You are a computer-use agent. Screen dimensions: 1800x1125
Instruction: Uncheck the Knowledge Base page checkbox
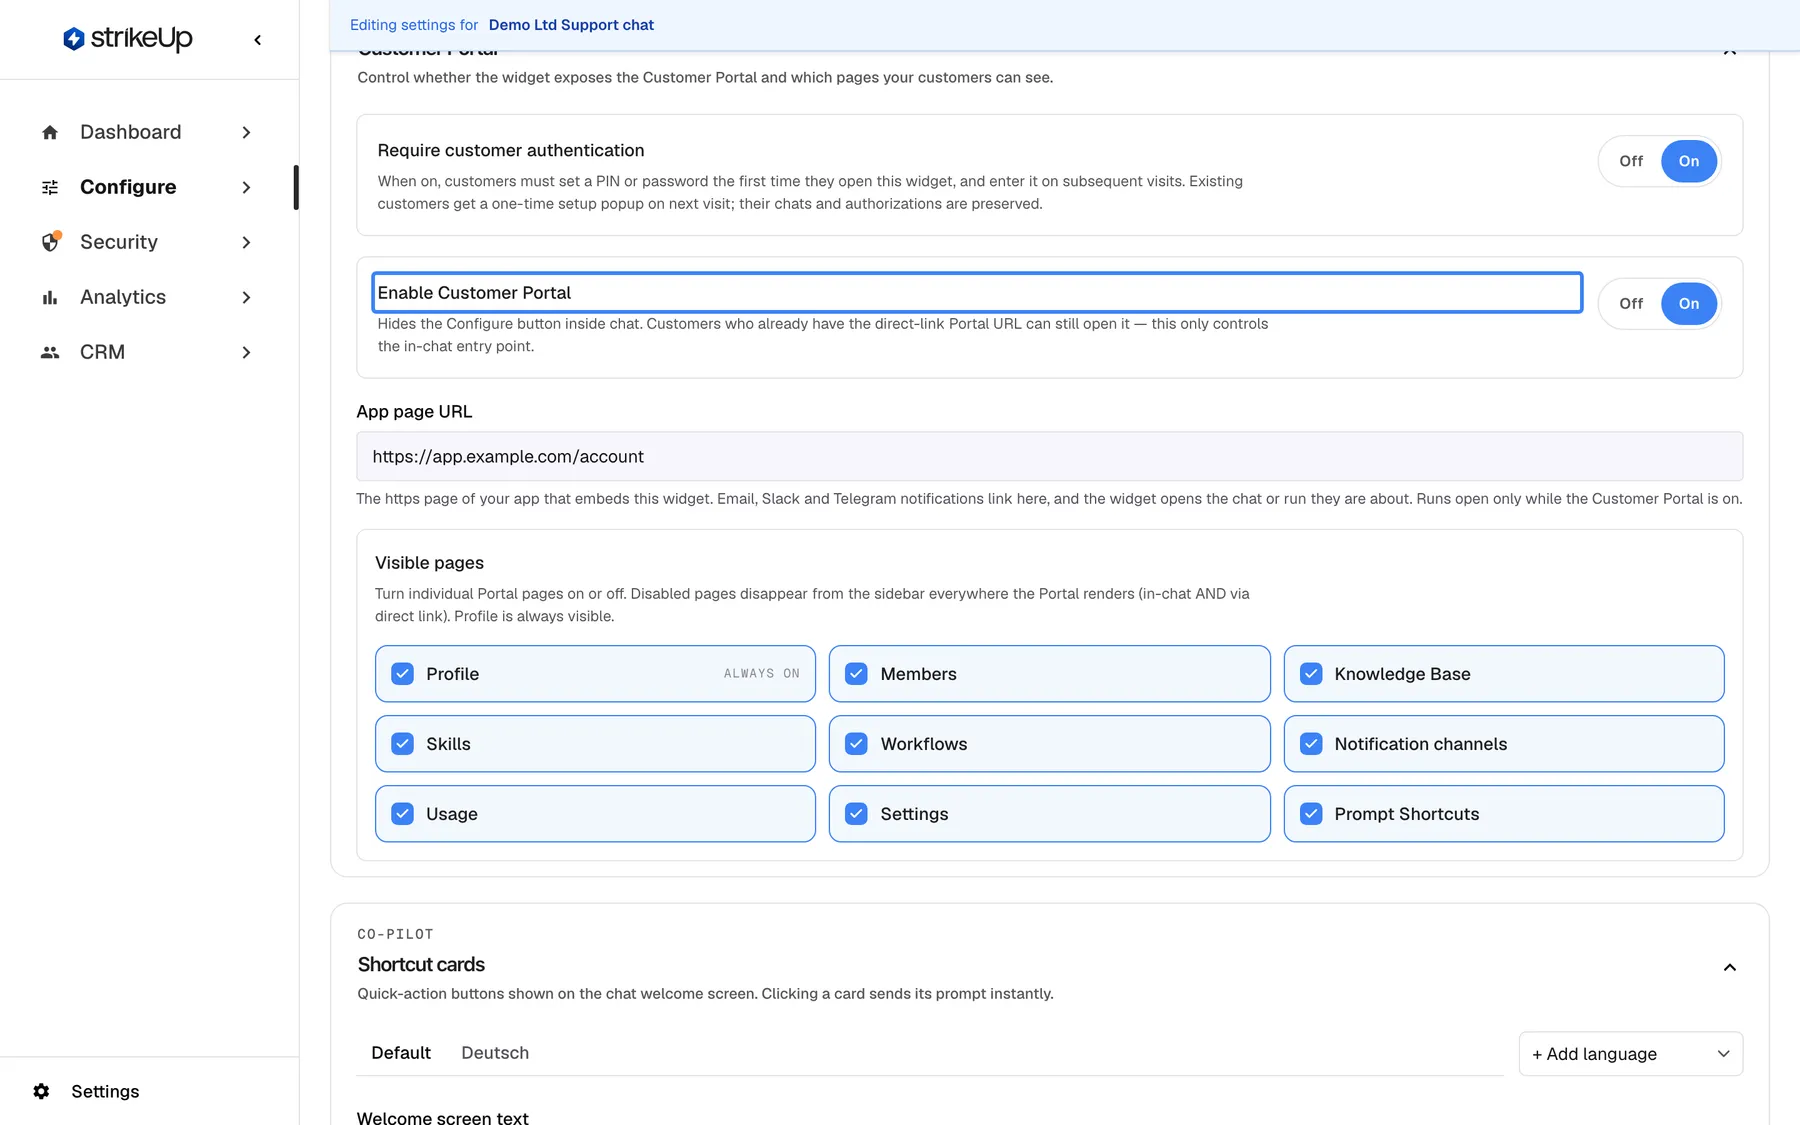pos(1311,674)
